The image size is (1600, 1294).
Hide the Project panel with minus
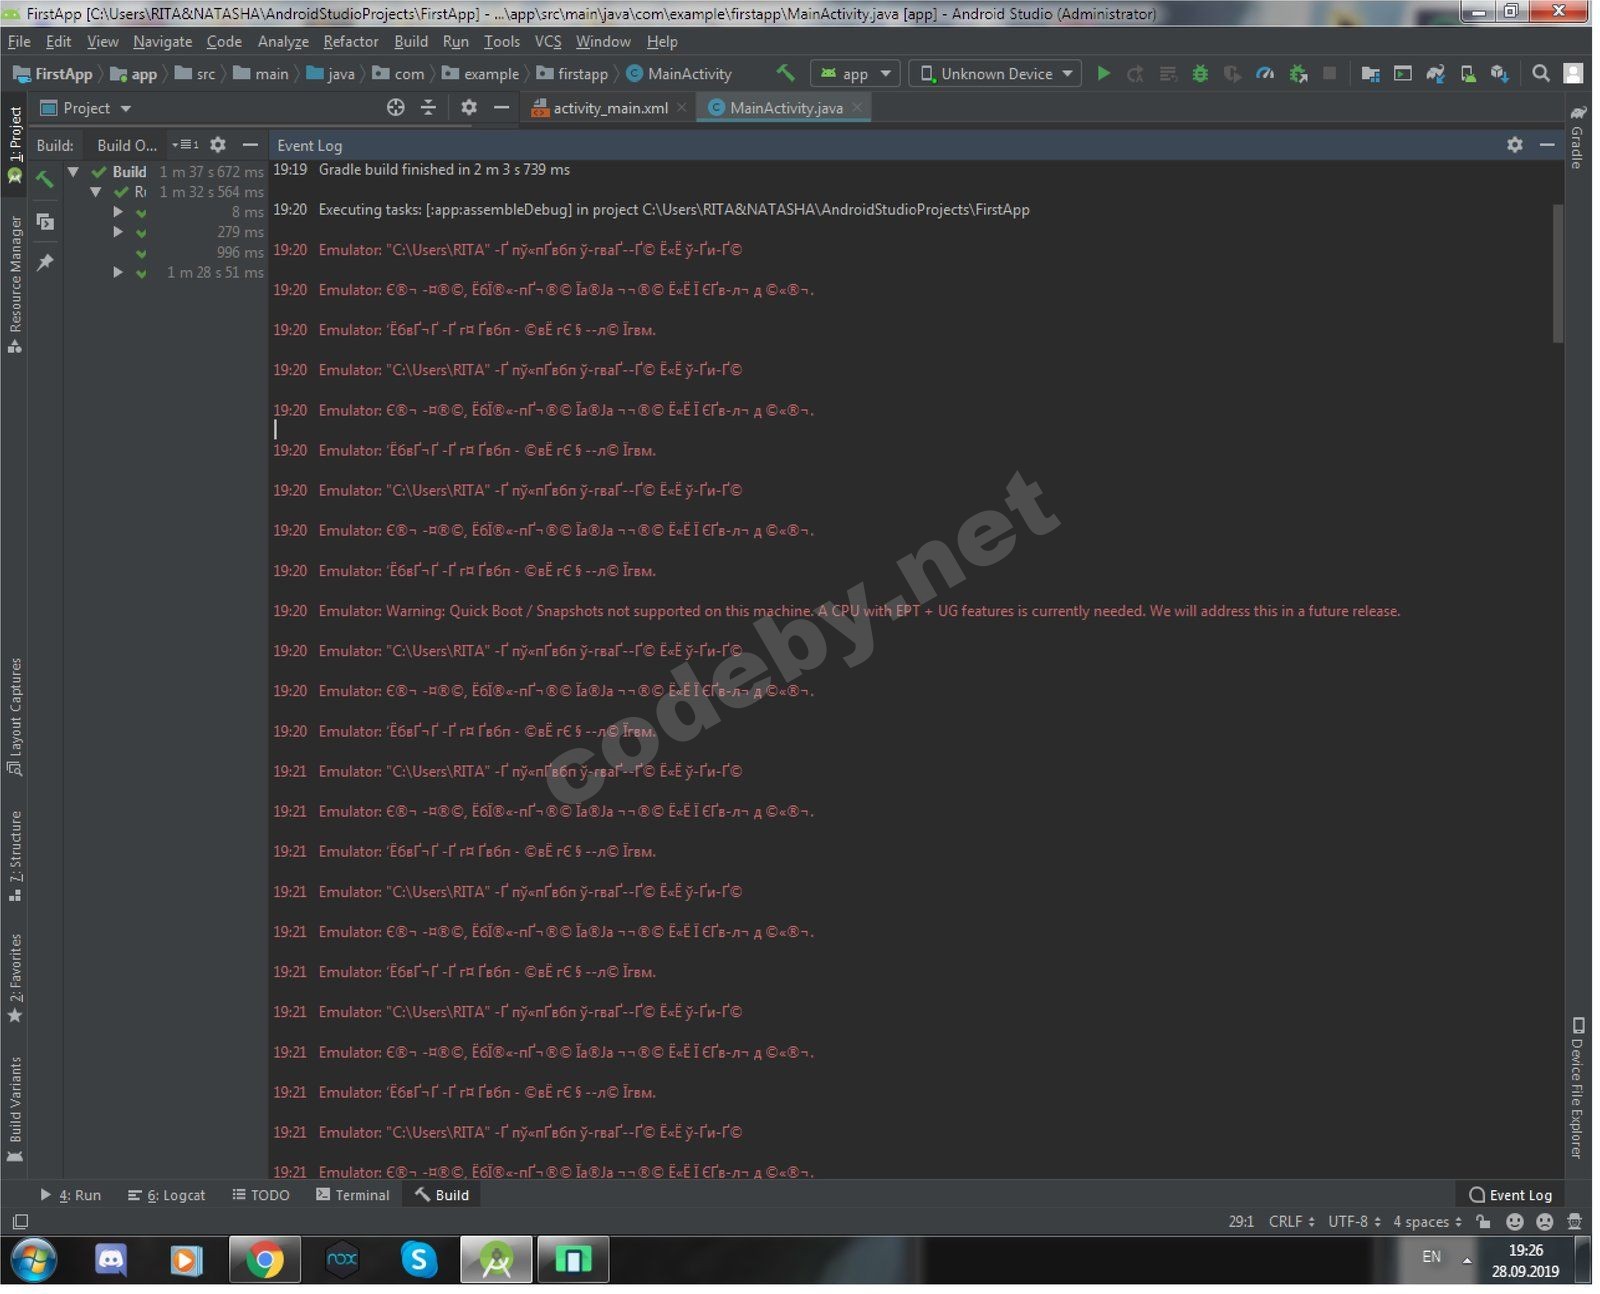(501, 107)
